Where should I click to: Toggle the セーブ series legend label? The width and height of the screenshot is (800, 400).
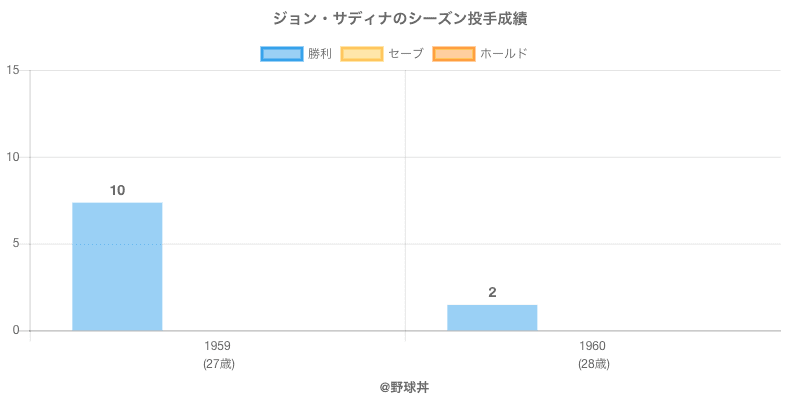(405, 53)
